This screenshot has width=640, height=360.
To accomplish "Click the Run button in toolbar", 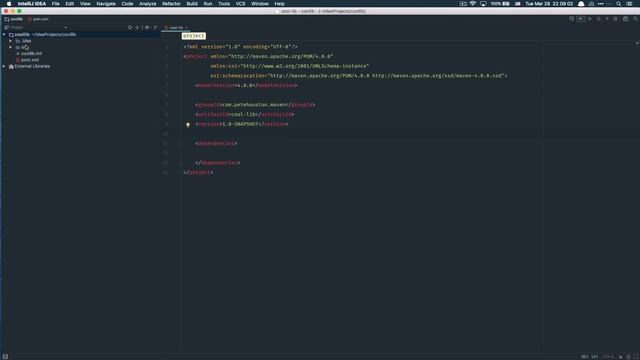I will click(x=590, y=19).
